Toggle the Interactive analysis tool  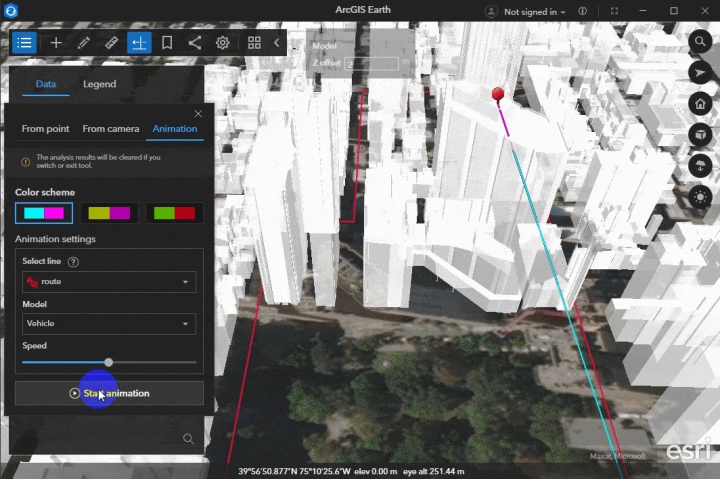139,43
